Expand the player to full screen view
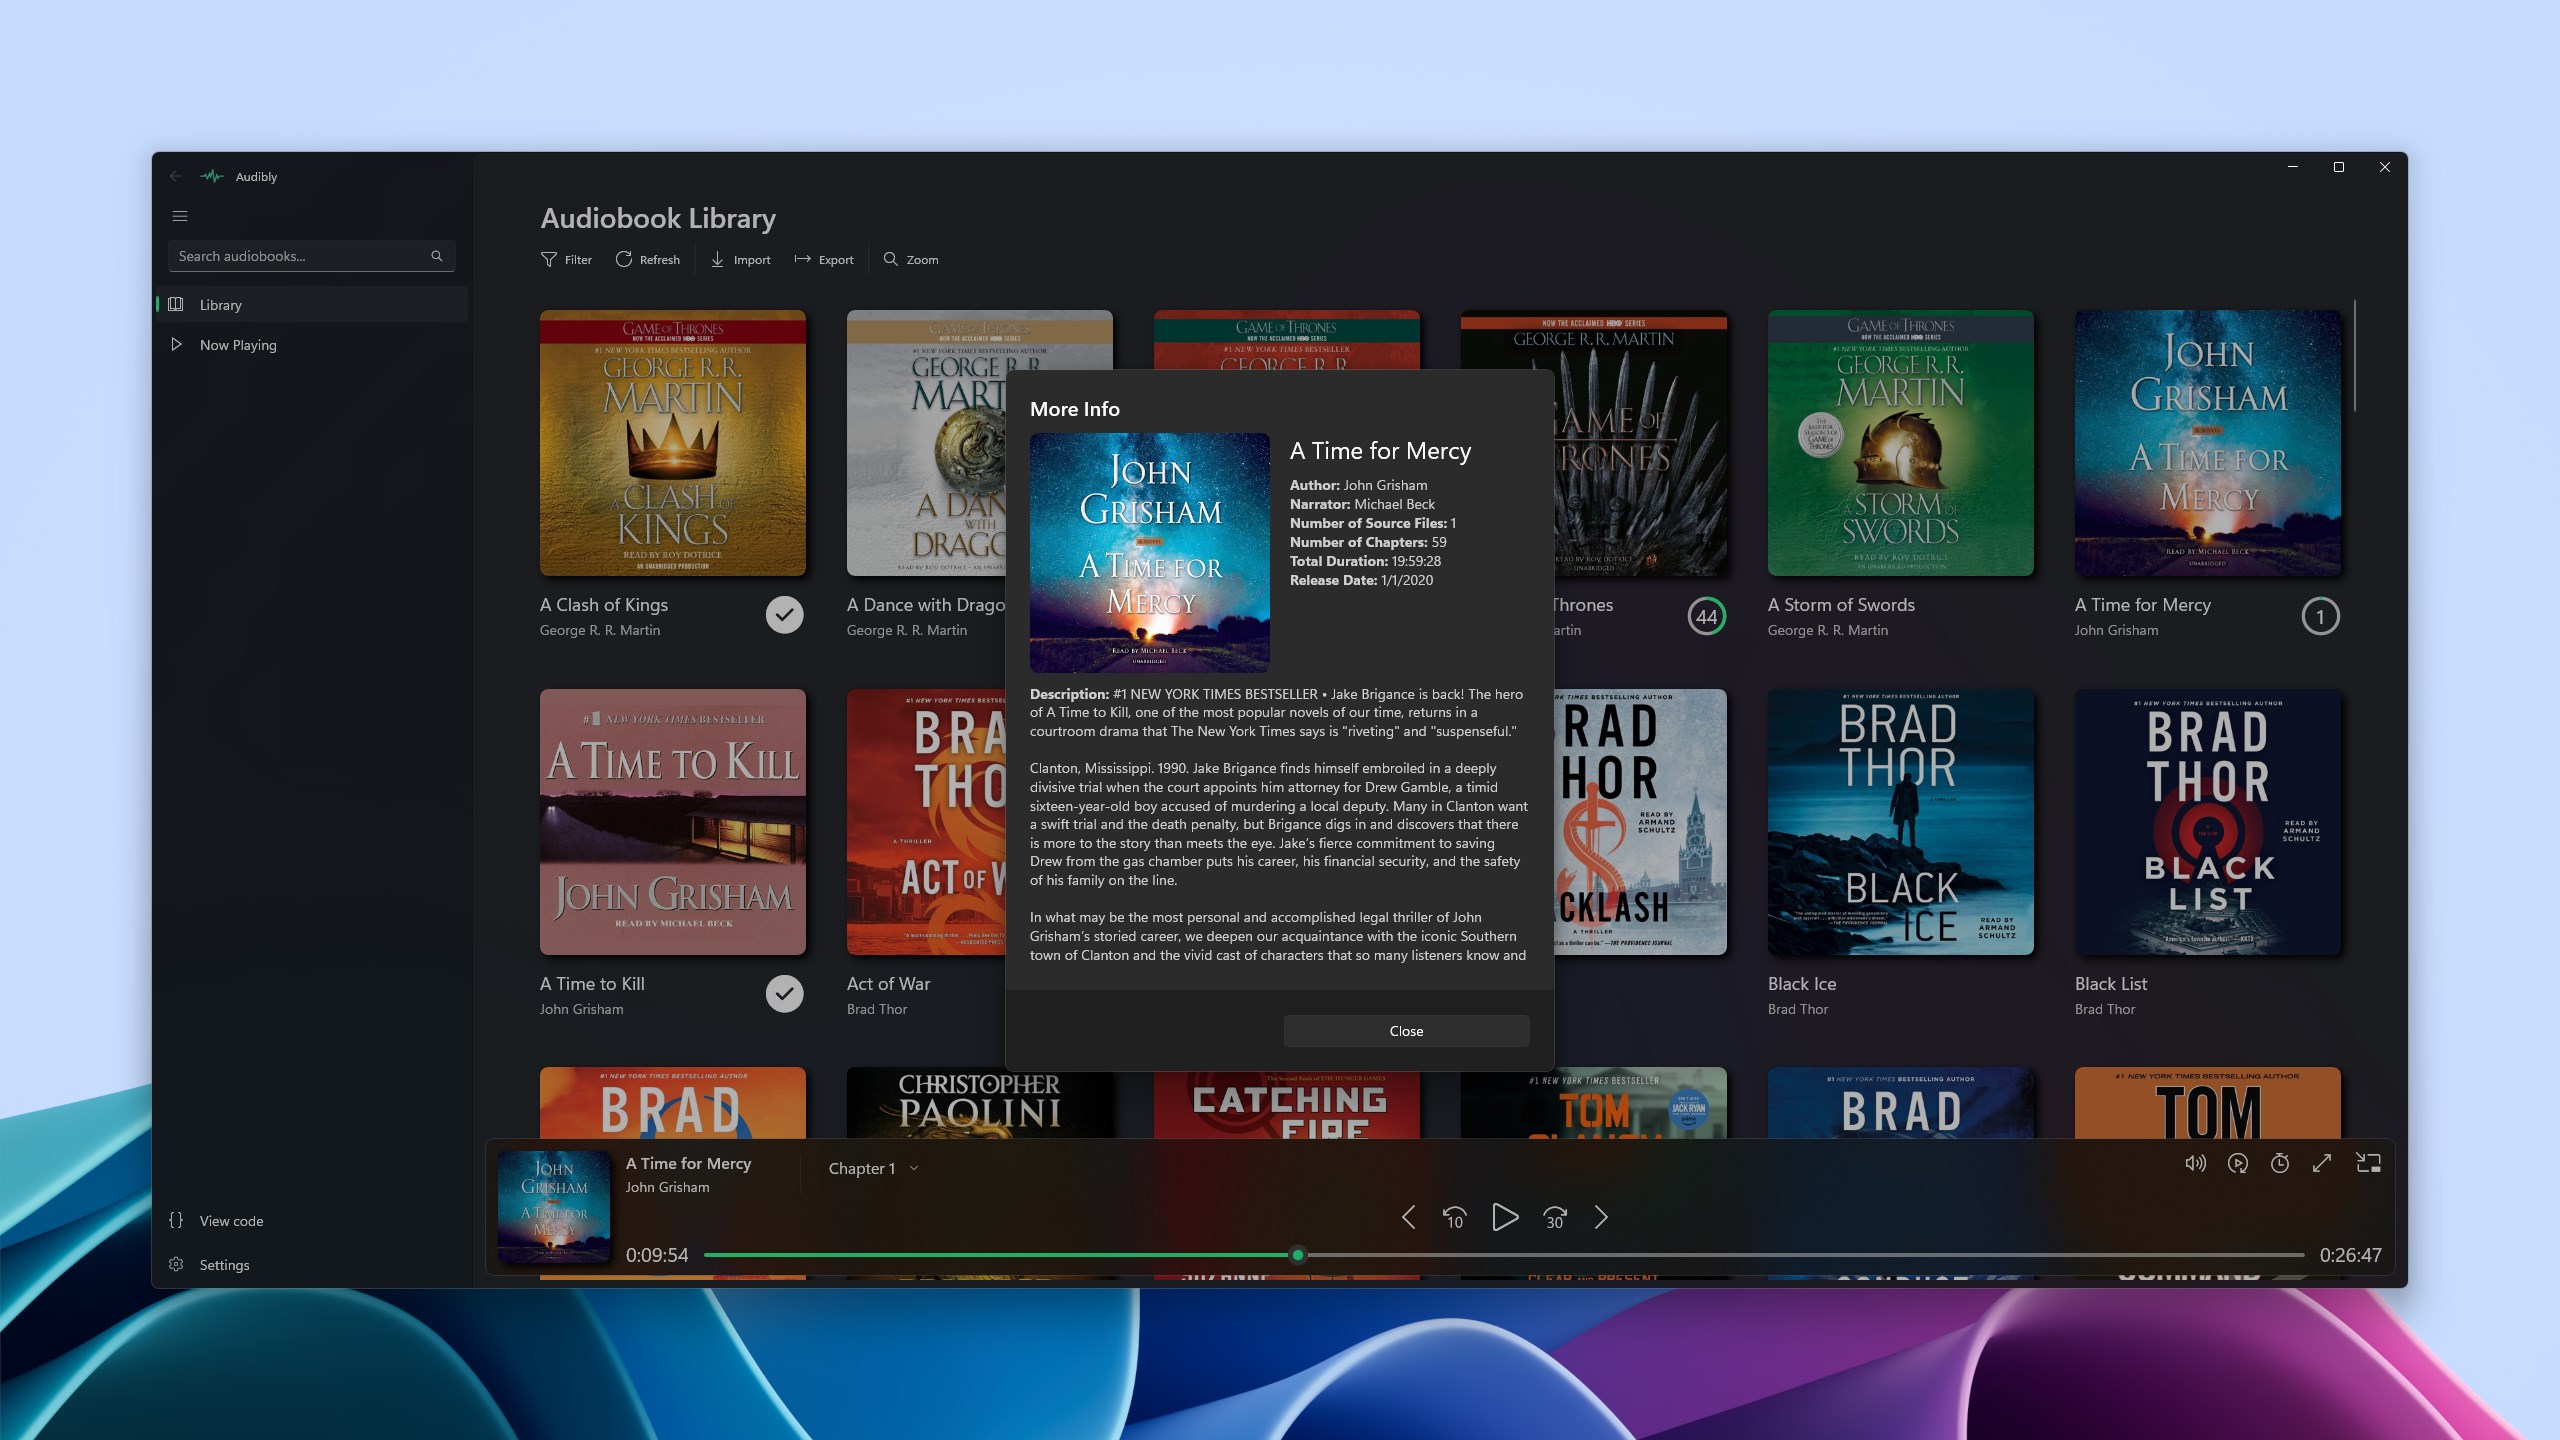 (x=2322, y=1163)
